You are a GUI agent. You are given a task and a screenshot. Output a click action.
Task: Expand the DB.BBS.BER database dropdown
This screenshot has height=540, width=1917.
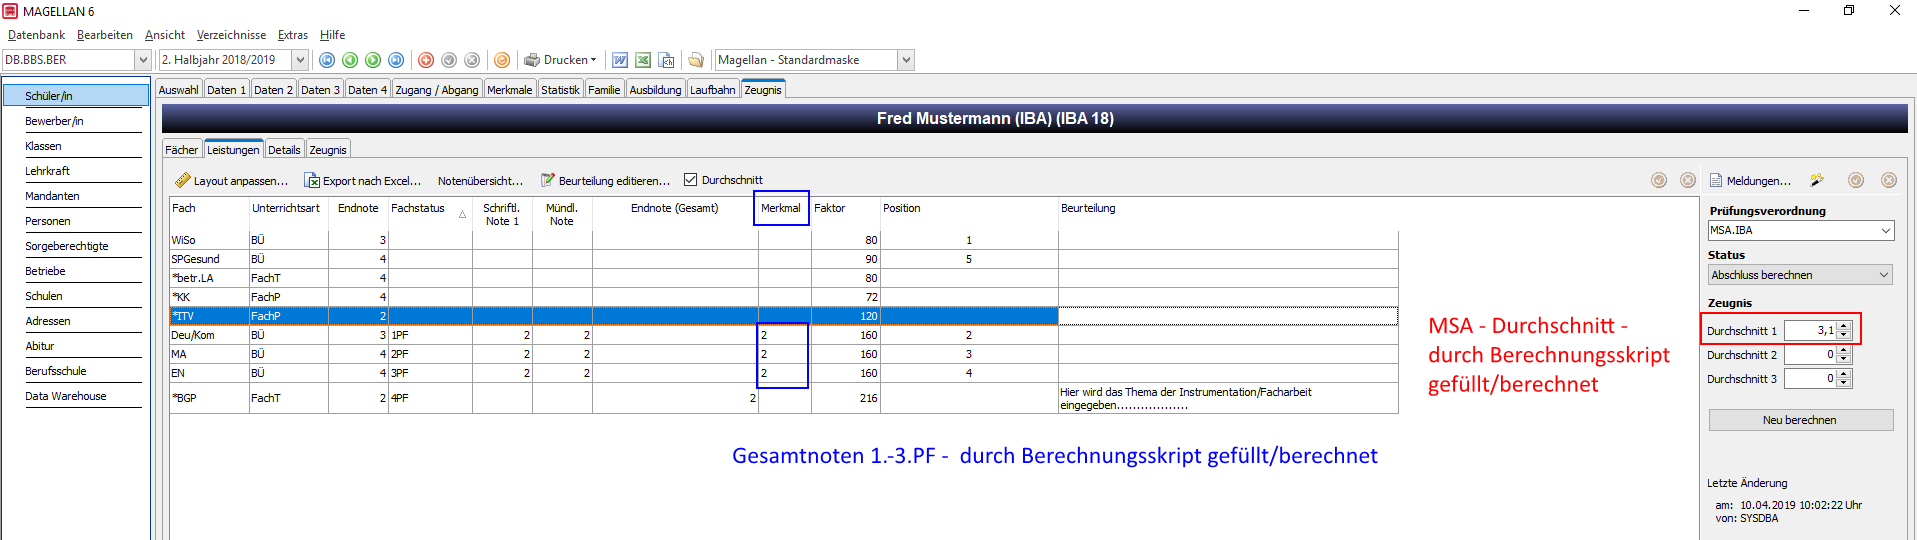(x=142, y=60)
